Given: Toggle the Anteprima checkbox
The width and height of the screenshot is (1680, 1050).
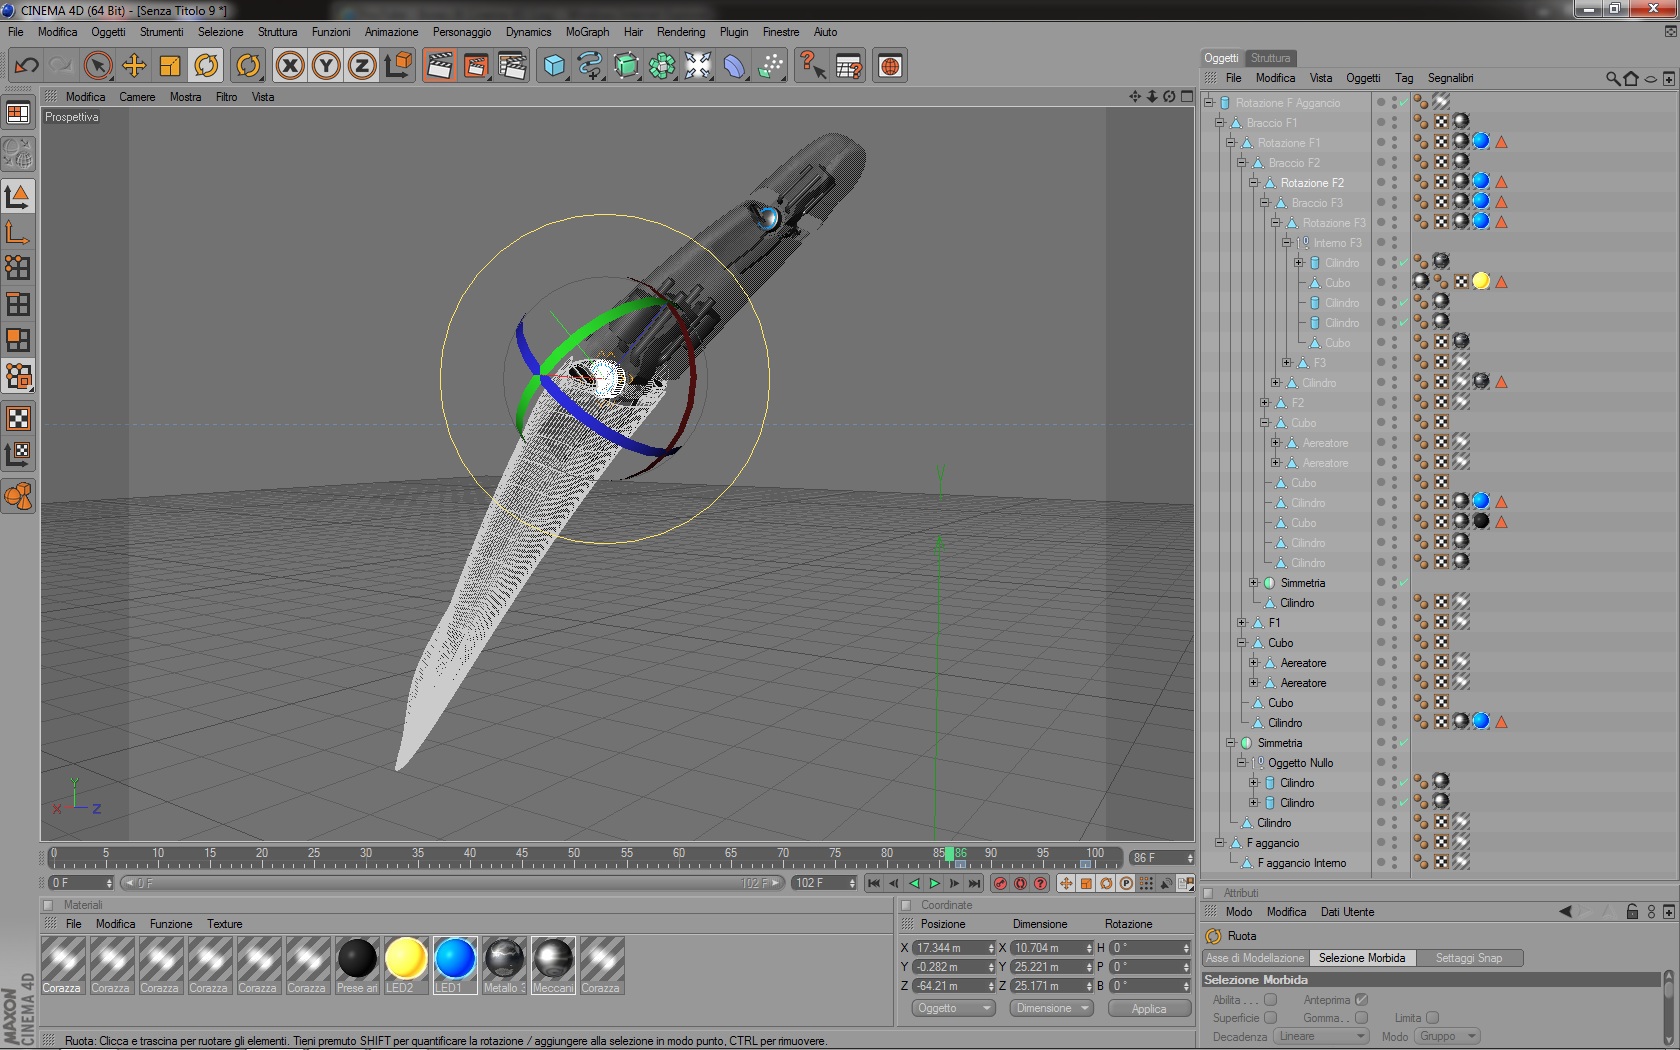Looking at the screenshot, I should click(x=1361, y=1000).
